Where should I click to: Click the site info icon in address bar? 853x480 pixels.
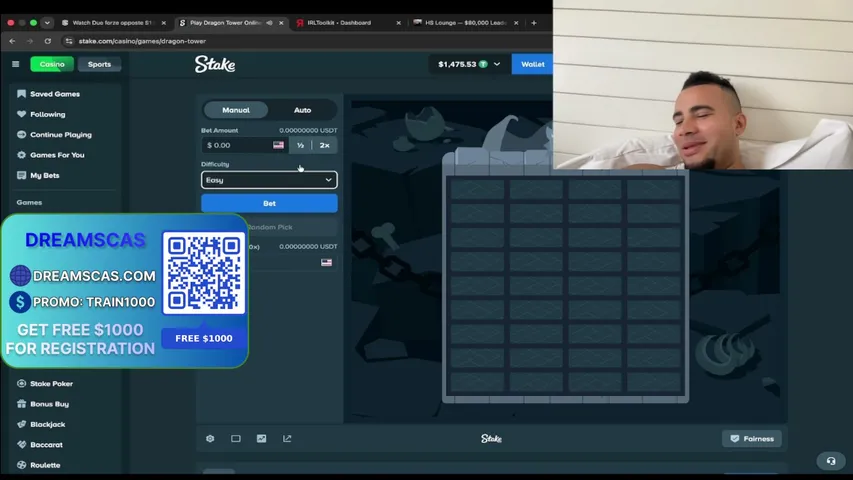[69, 41]
